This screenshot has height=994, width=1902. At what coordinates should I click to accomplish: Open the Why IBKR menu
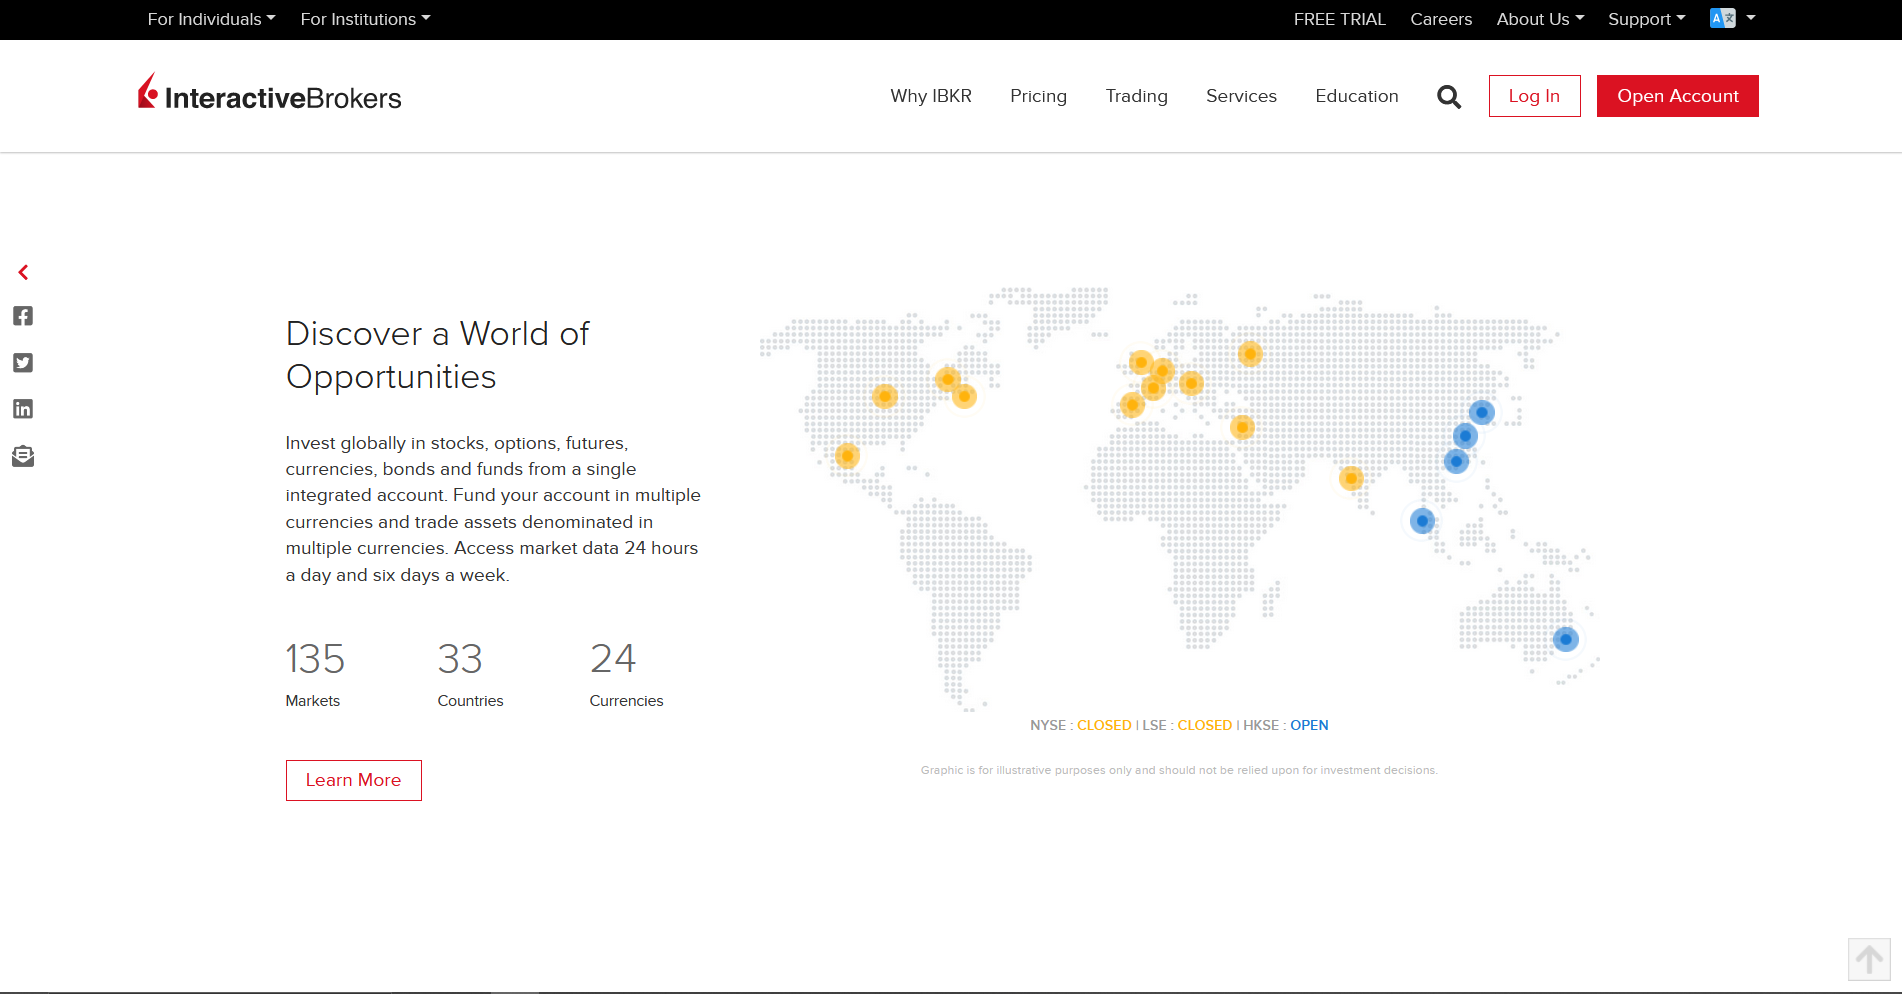(931, 96)
